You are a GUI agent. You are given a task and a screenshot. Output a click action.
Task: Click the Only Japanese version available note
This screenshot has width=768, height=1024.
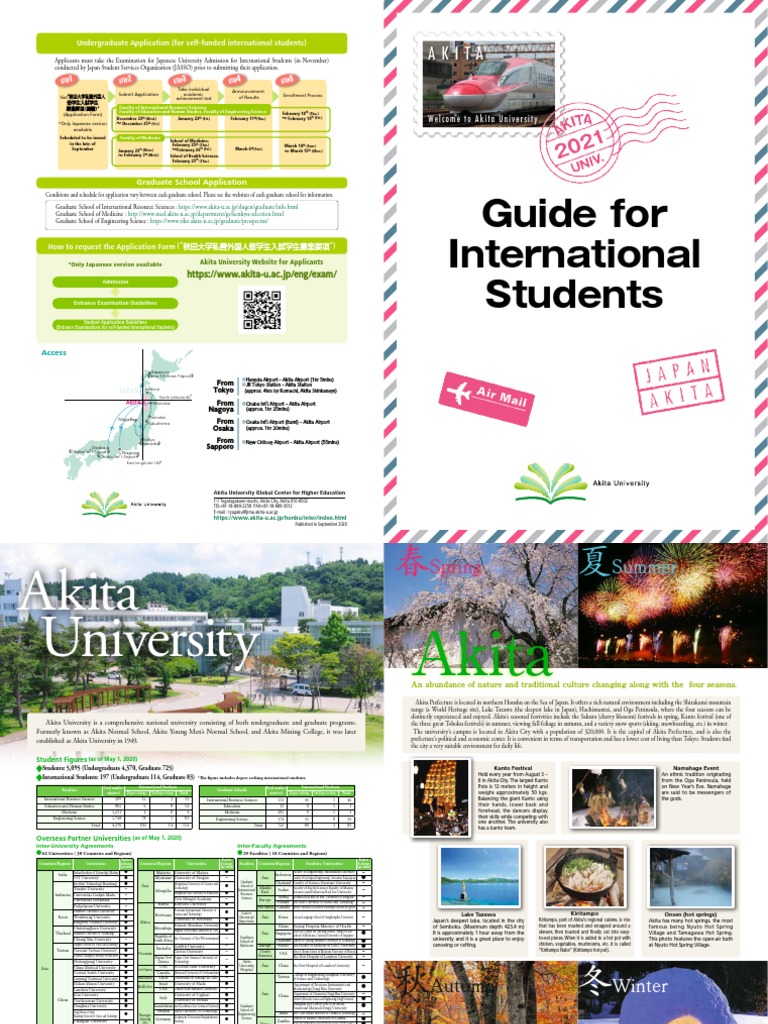click(115, 264)
